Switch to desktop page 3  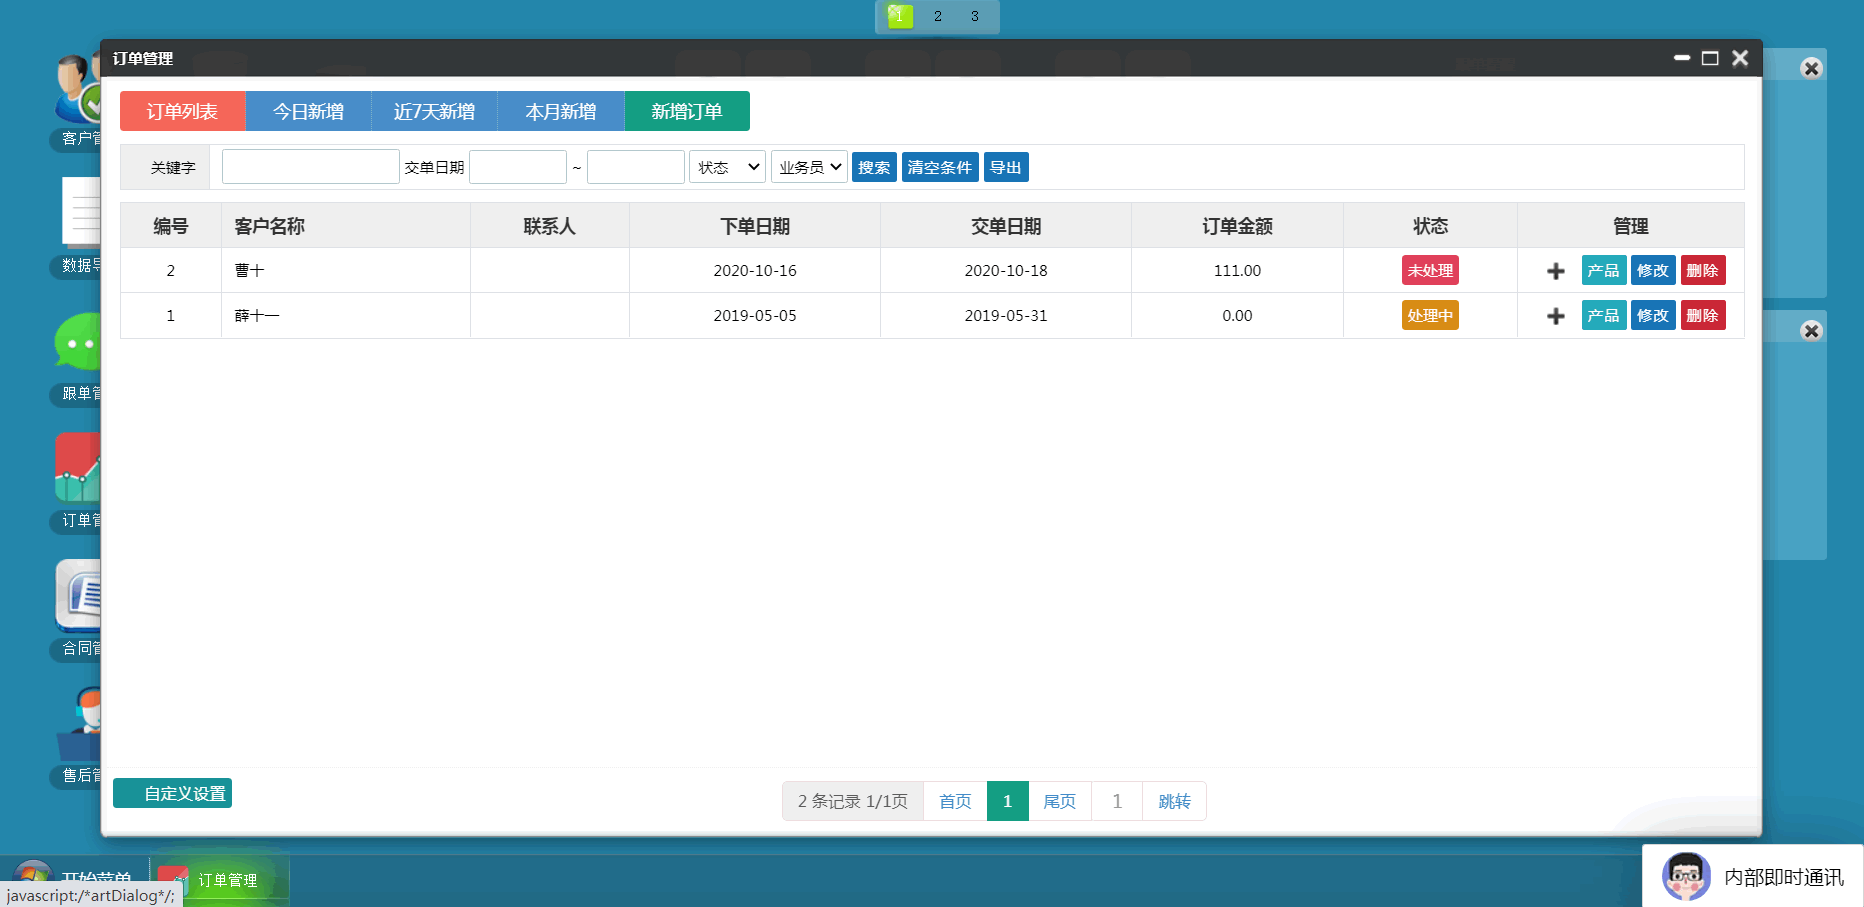(x=974, y=16)
